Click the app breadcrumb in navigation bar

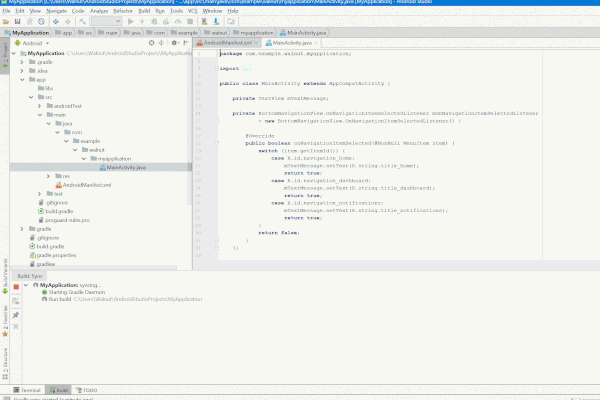tap(64, 33)
